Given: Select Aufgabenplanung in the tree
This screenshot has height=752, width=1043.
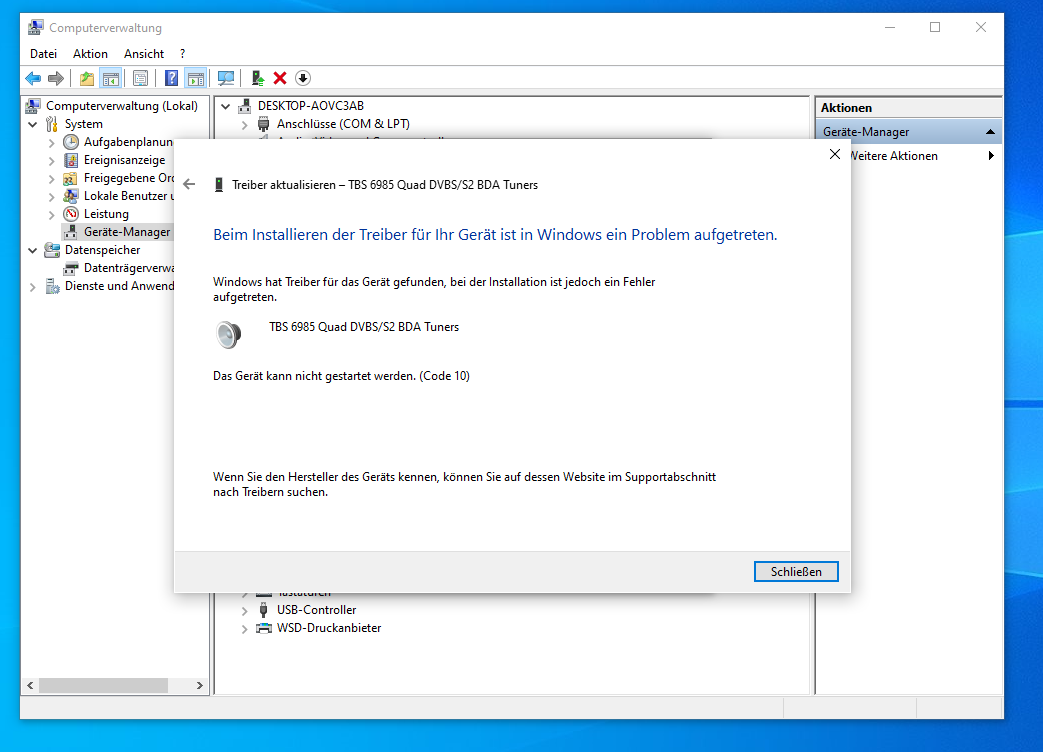Looking at the screenshot, I should click(x=128, y=142).
